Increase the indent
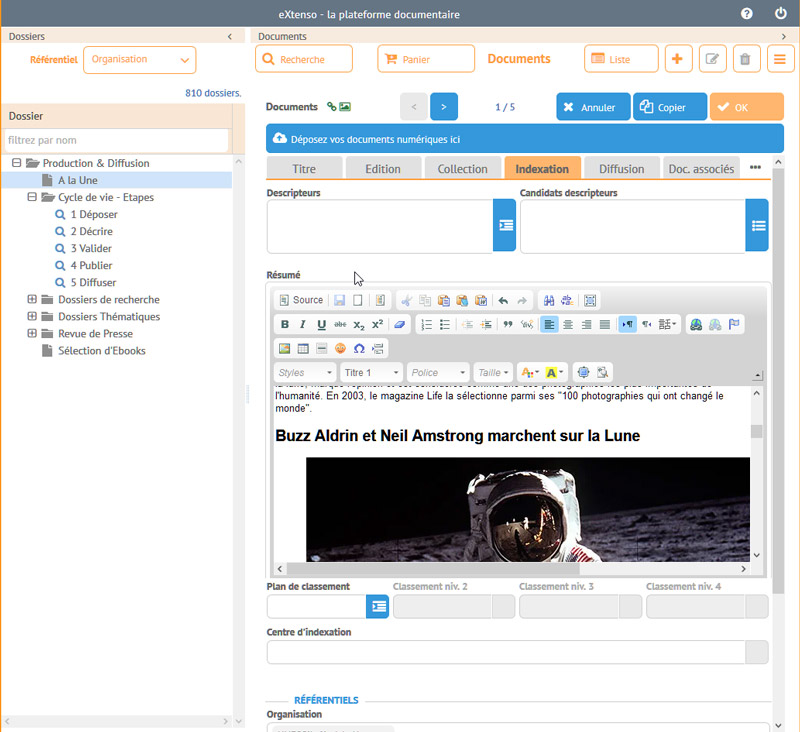The height and width of the screenshot is (732, 800). [x=486, y=324]
